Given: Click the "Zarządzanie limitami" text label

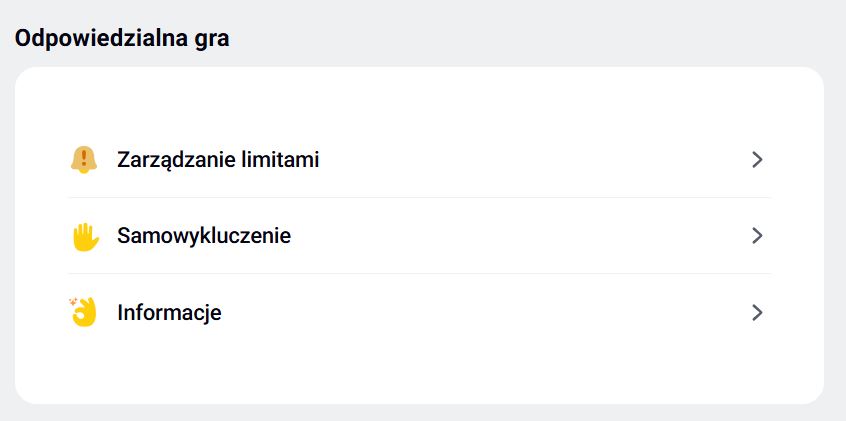Looking at the screenshot, I should (218, 159).
